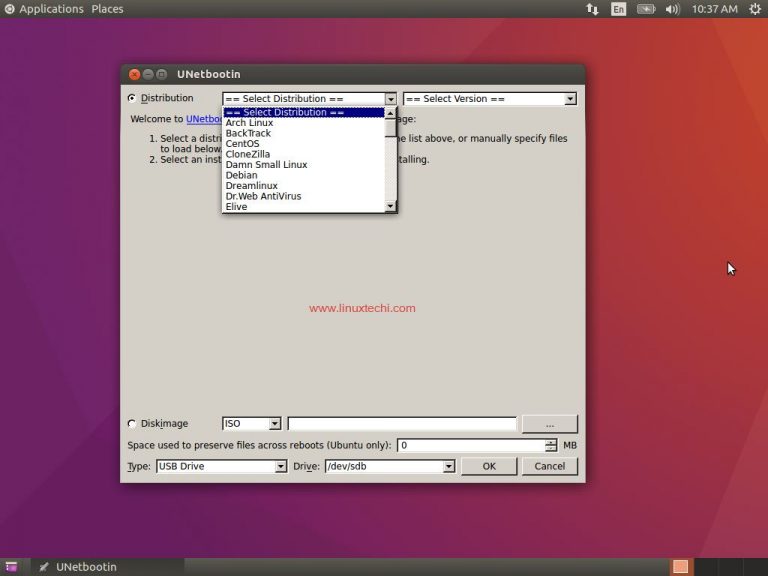Choose Damn Small Linux entry
Viewport: 768px width, 576px height.
(304, 165)
